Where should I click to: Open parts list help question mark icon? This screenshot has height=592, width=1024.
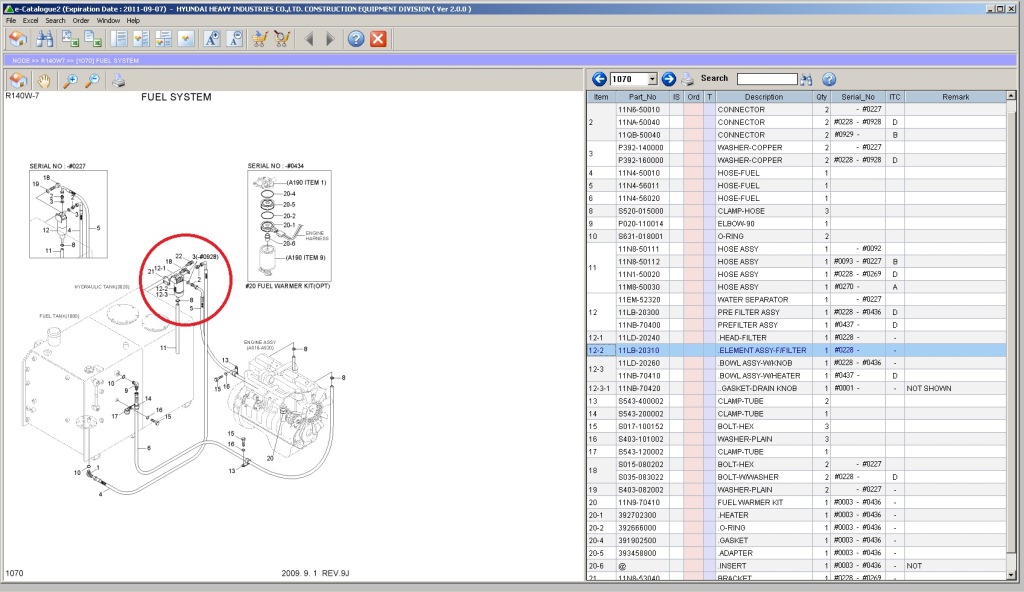tap(829, 79)
